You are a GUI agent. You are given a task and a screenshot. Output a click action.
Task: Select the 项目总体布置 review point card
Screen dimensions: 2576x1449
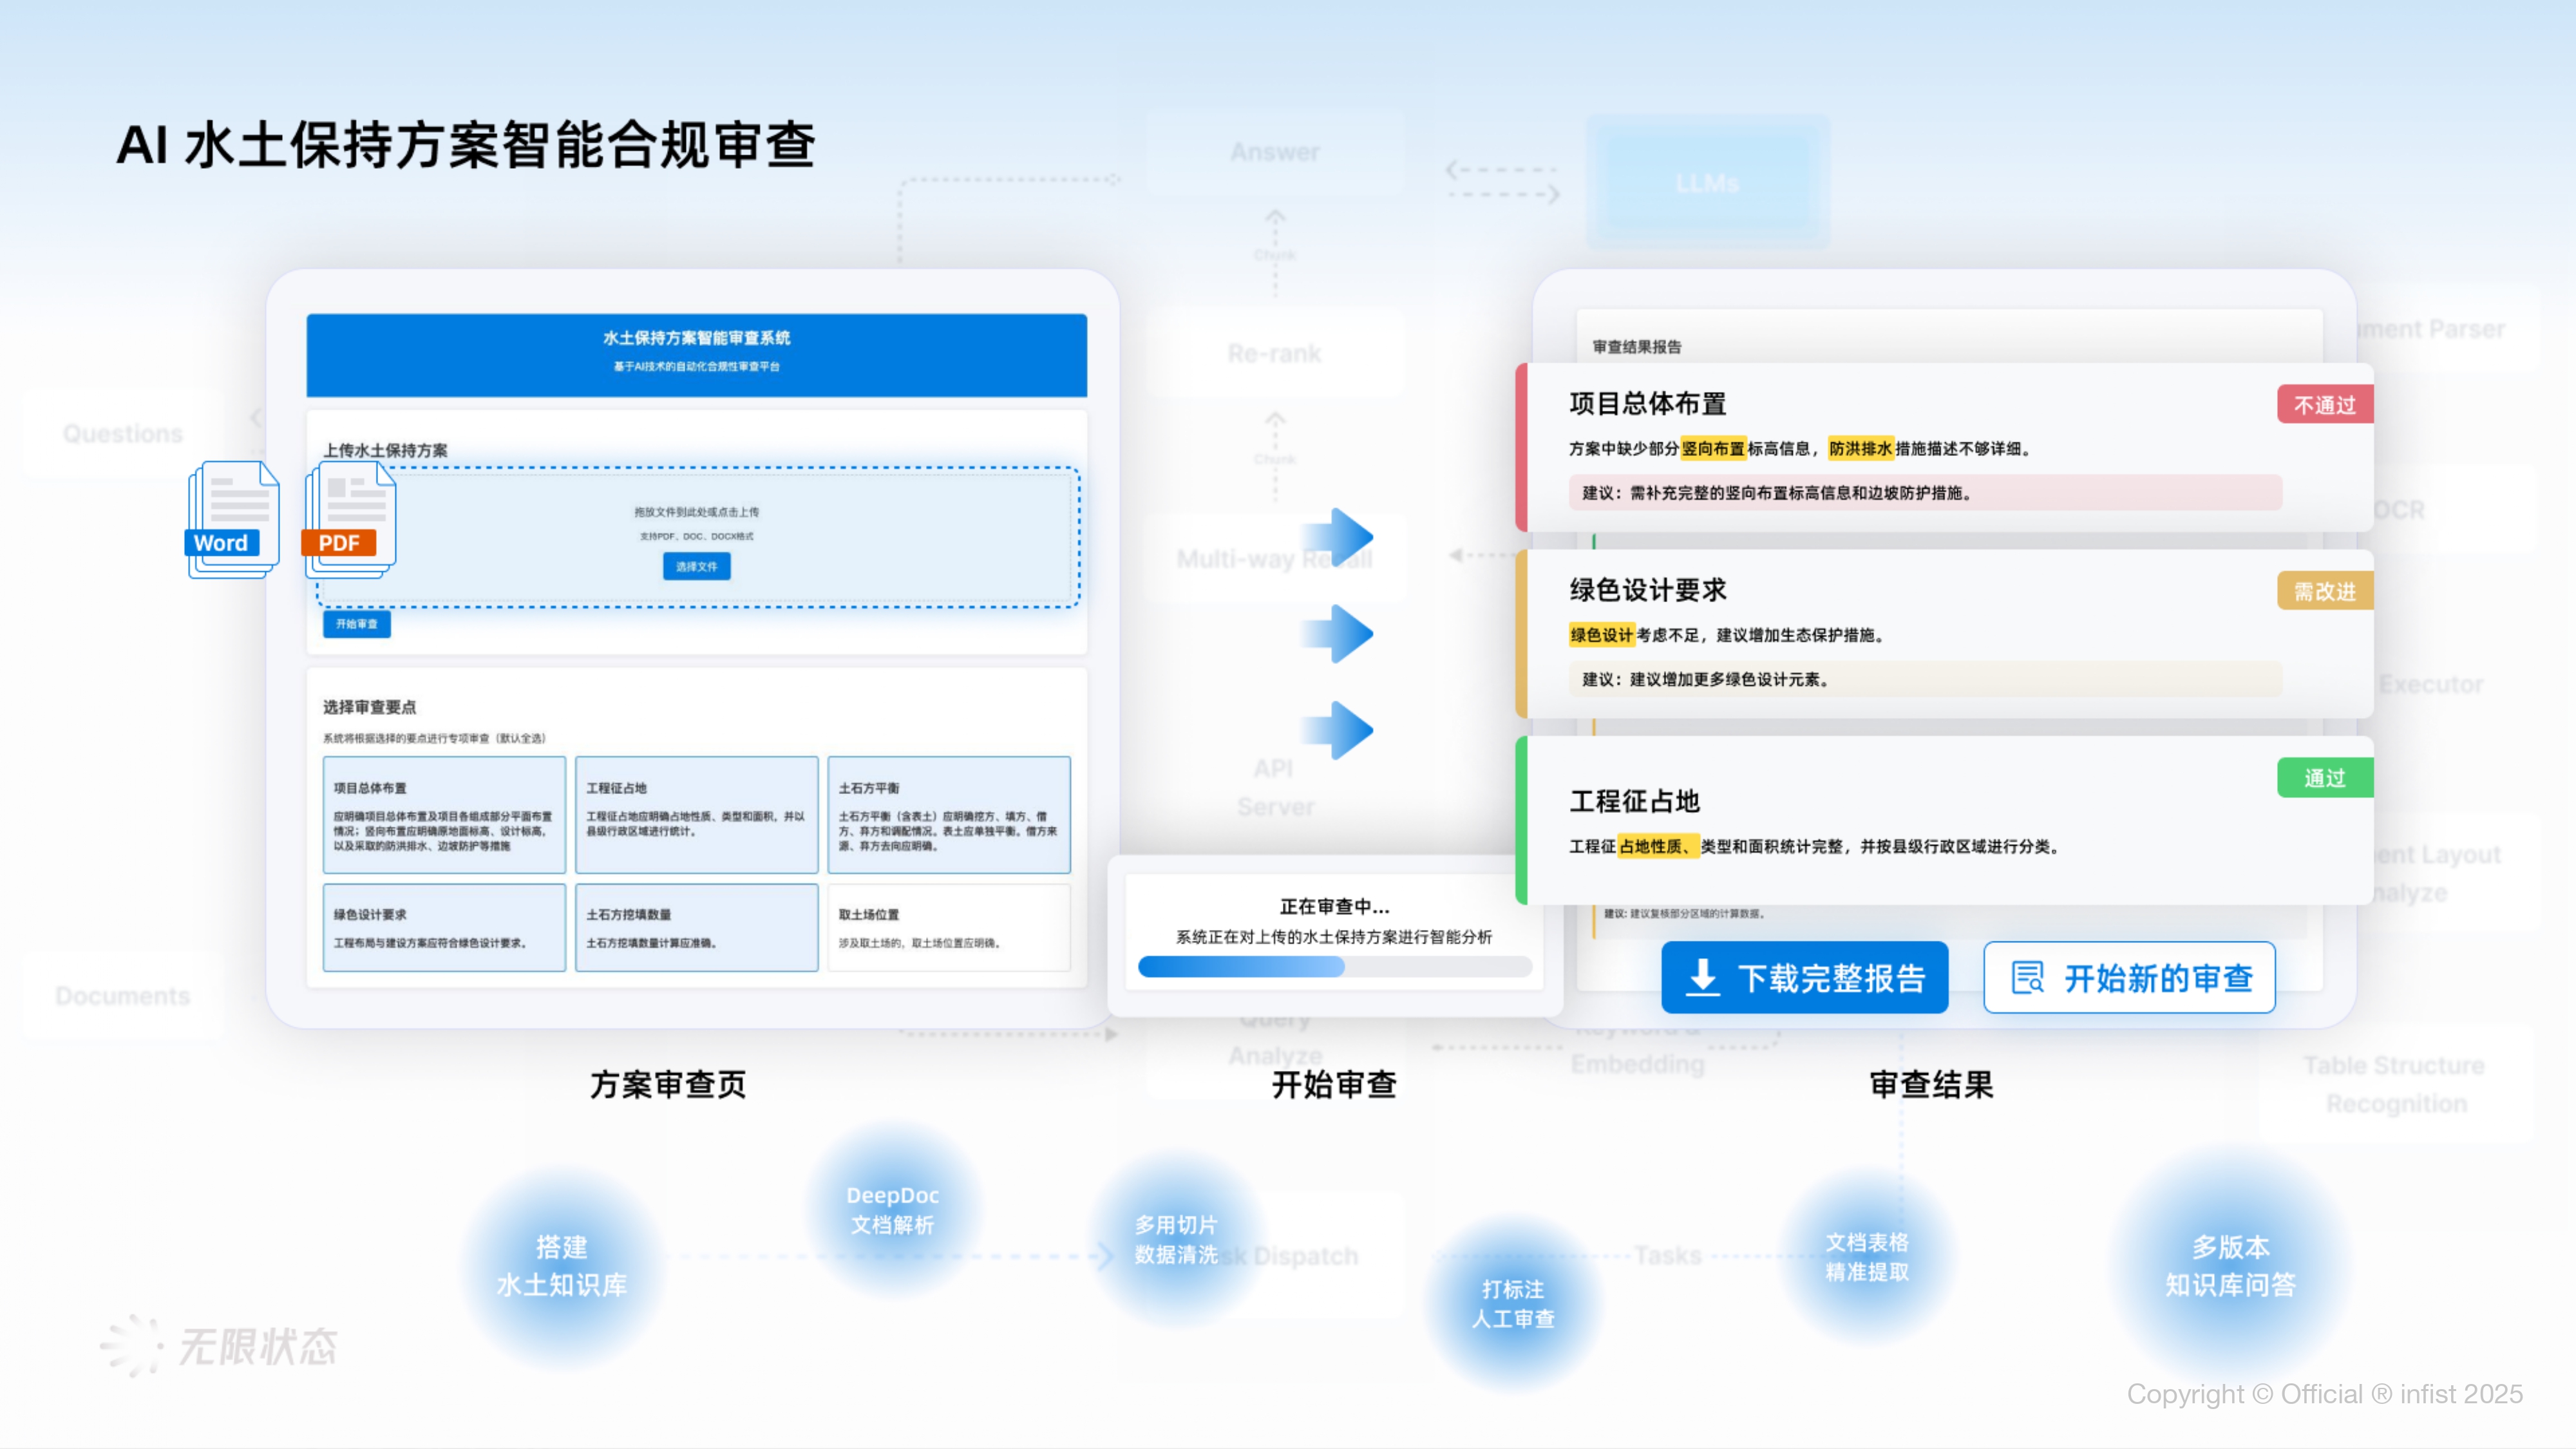[444, 814]
